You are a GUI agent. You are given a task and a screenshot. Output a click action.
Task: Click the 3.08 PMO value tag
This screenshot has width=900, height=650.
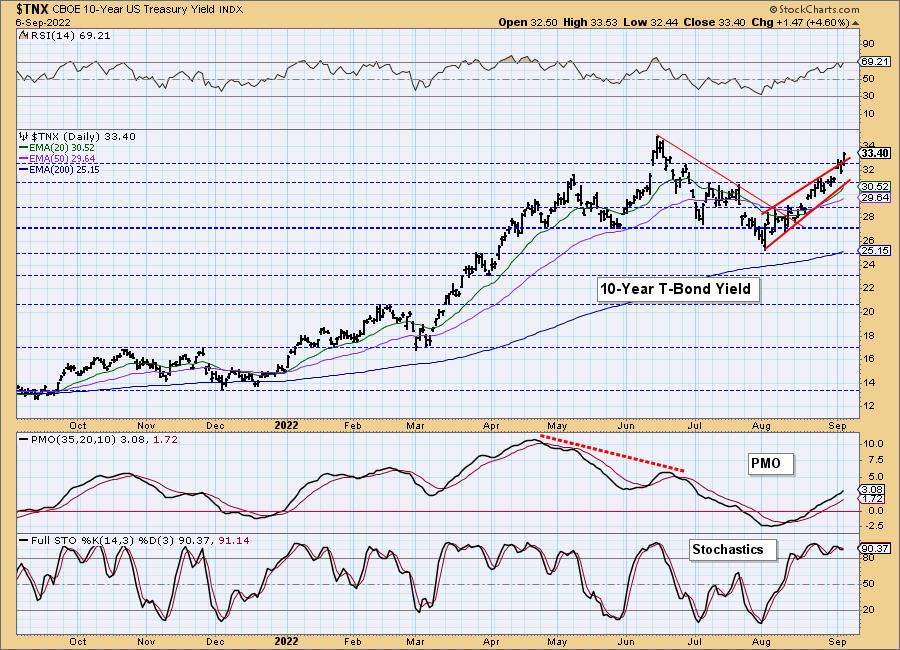(x=873, y=490)
